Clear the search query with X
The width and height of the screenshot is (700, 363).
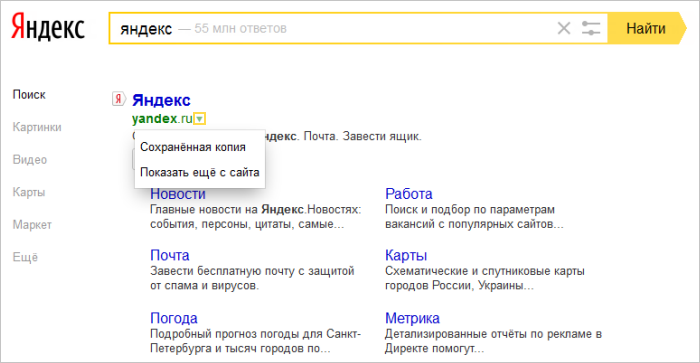[x=564, y=29]
